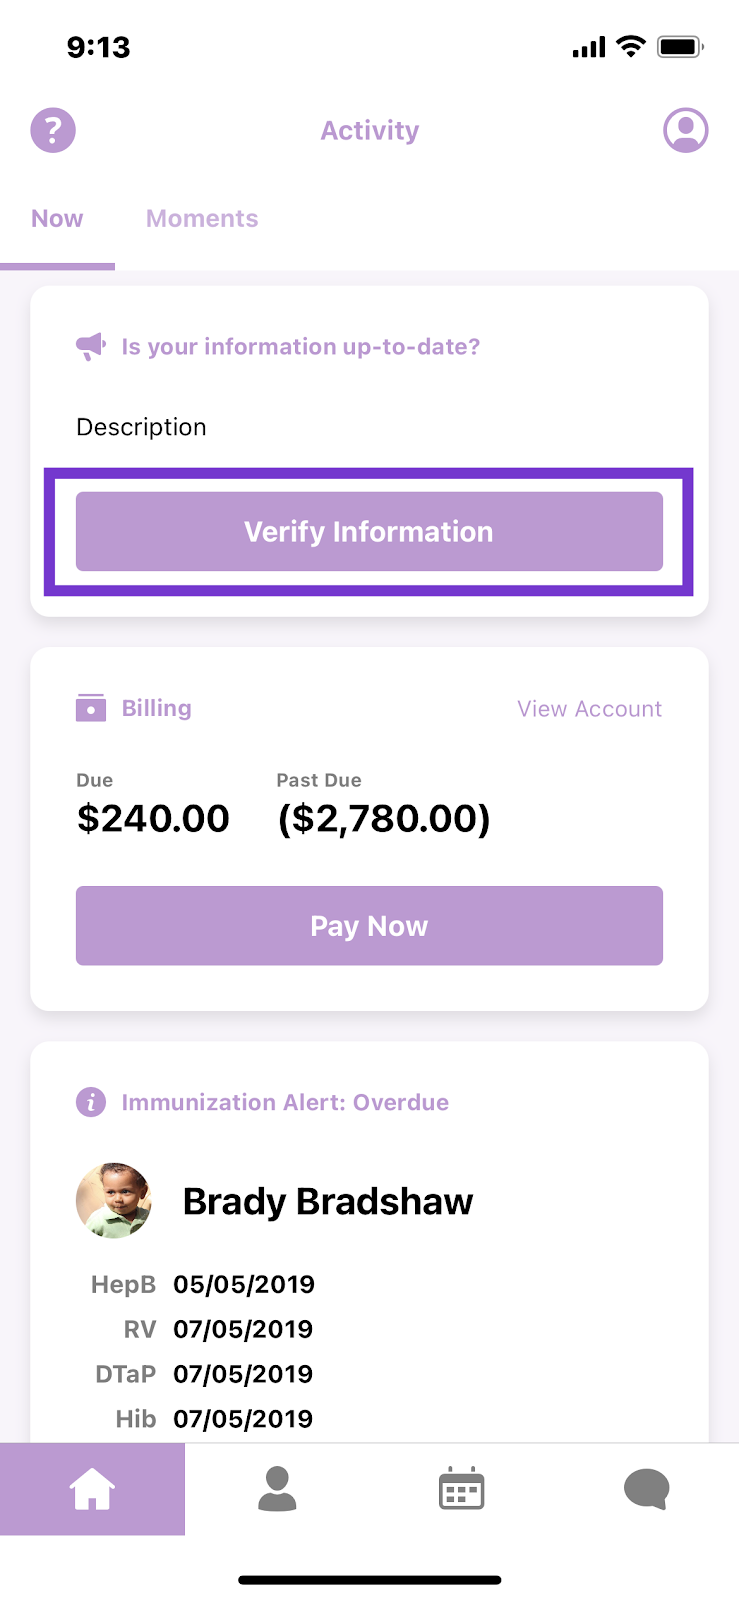
Task: Tap the Immunization Alert: Overdue heading
Action: click(x=285, y=1102)
